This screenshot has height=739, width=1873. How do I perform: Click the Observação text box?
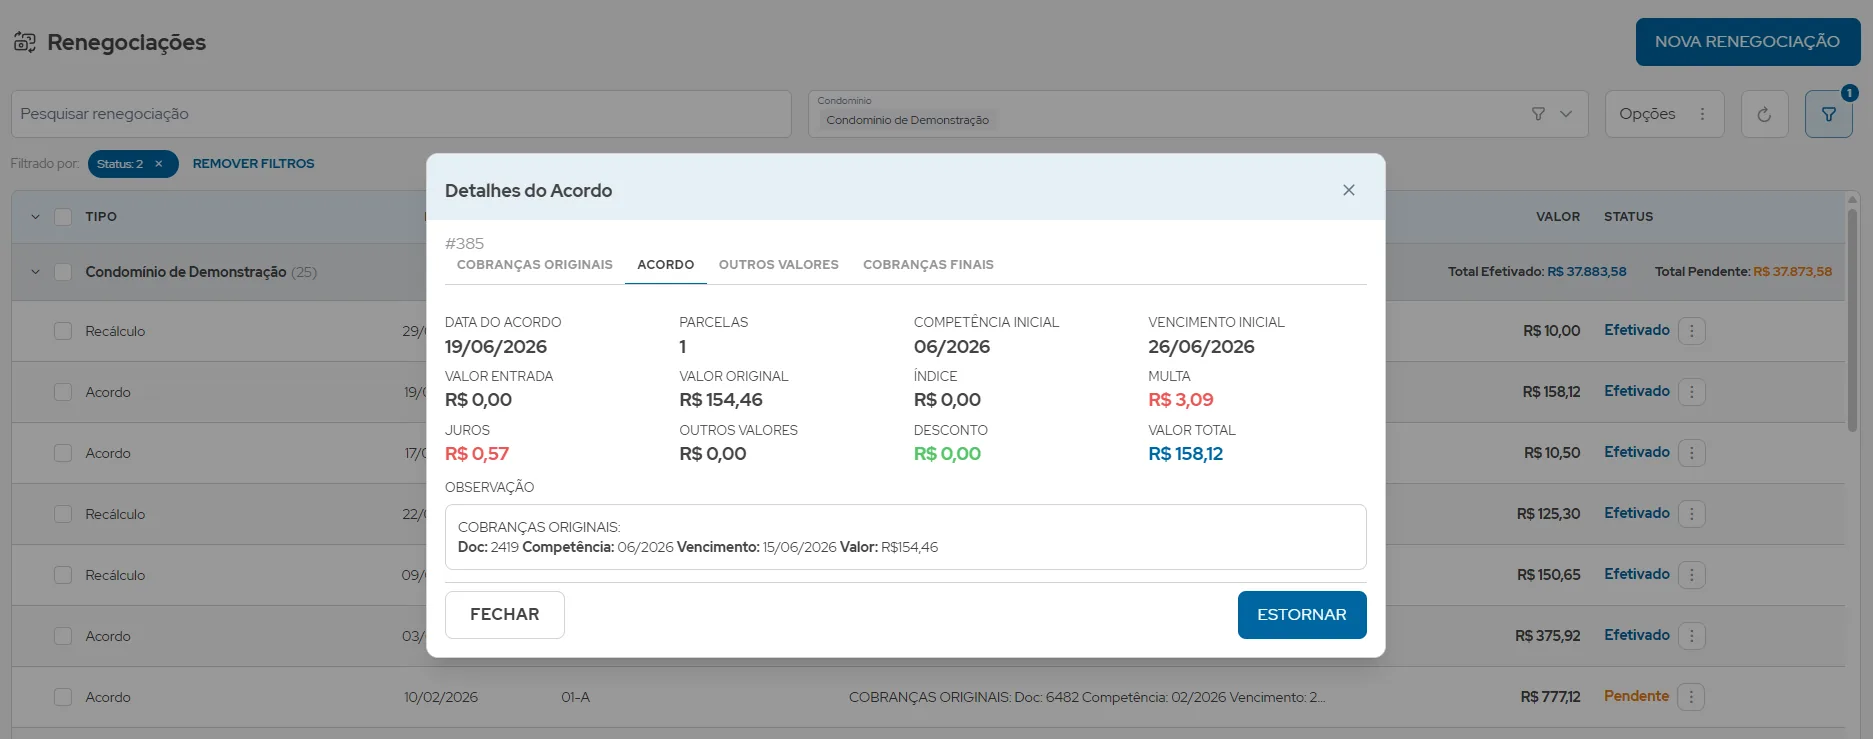[x=905, y=537]
